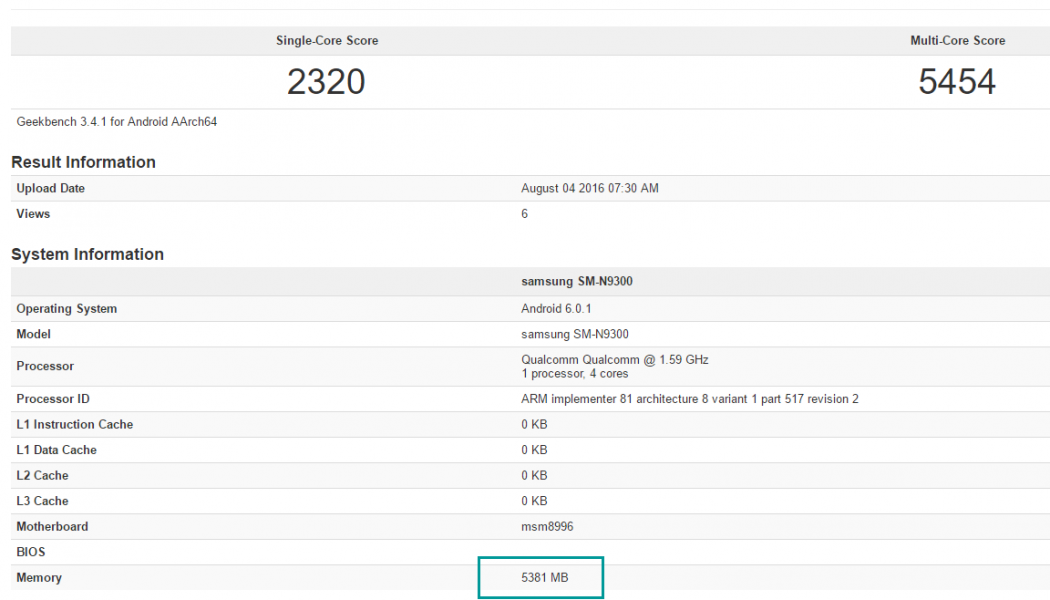Click the Model row label
This screenshot has width=1050, height=600.
tap(33, 334)
